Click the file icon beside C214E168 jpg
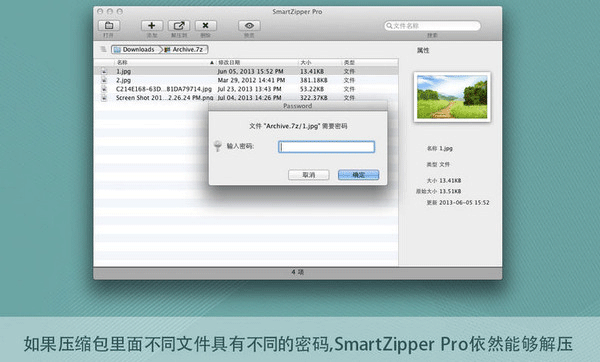Viewport: 600px width, 362px height. point(104,89)
